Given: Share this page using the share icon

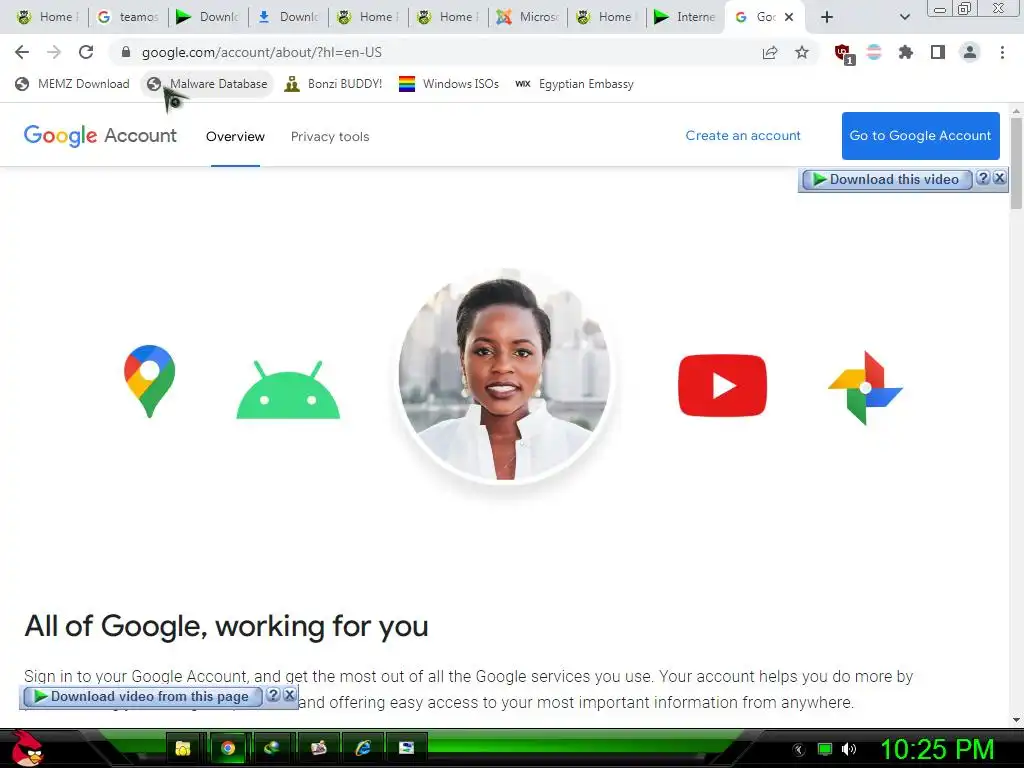Looking at the screenshot, I should click(x=770, y=53).
